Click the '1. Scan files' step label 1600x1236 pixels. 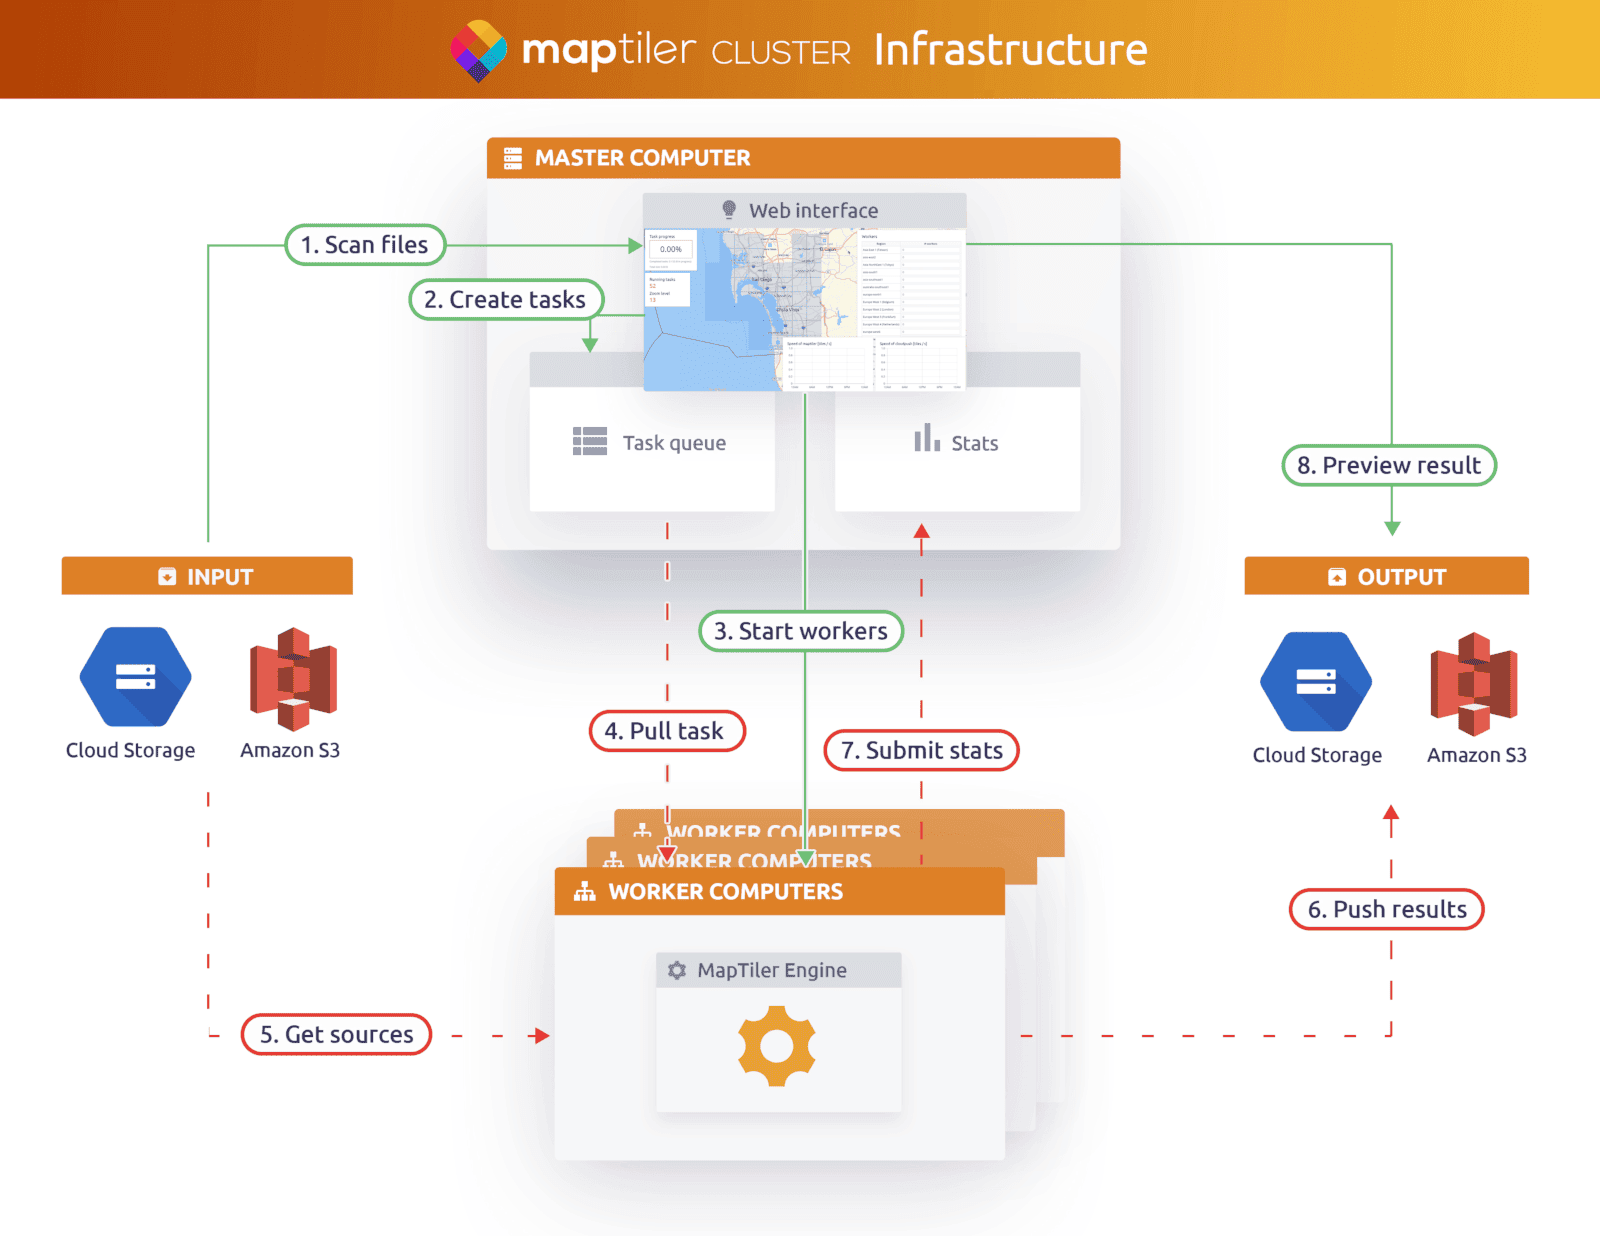click(365, 245)
